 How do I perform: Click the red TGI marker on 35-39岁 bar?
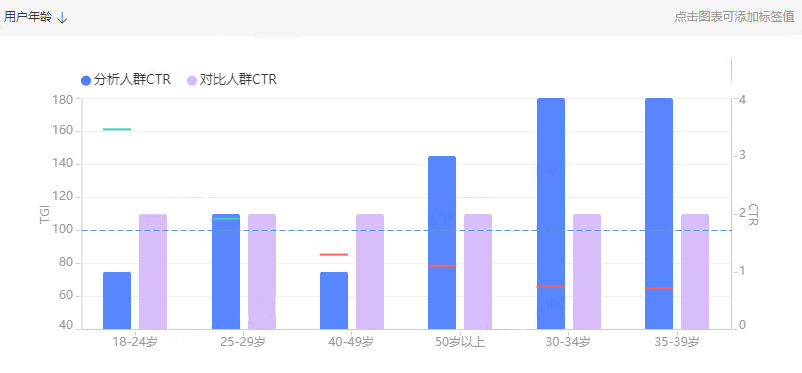click(659, 288)
